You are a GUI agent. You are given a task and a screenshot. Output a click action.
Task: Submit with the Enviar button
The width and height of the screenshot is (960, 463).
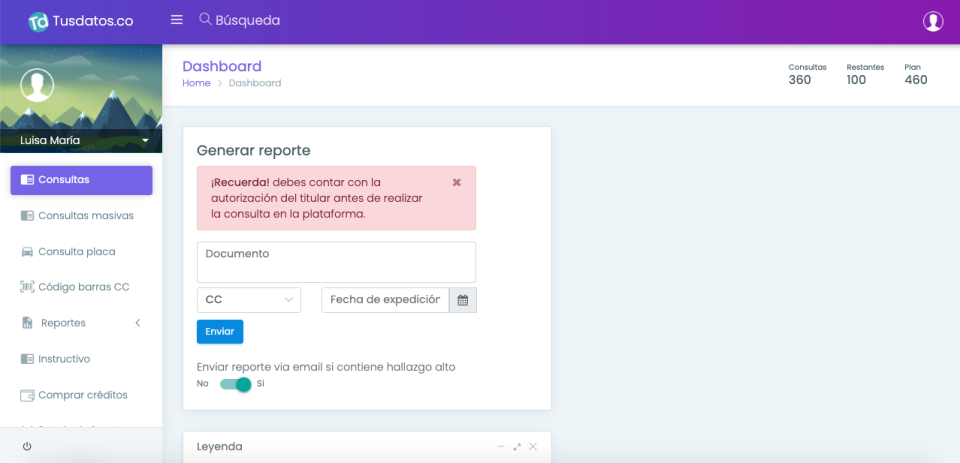(x=220, y=331)
